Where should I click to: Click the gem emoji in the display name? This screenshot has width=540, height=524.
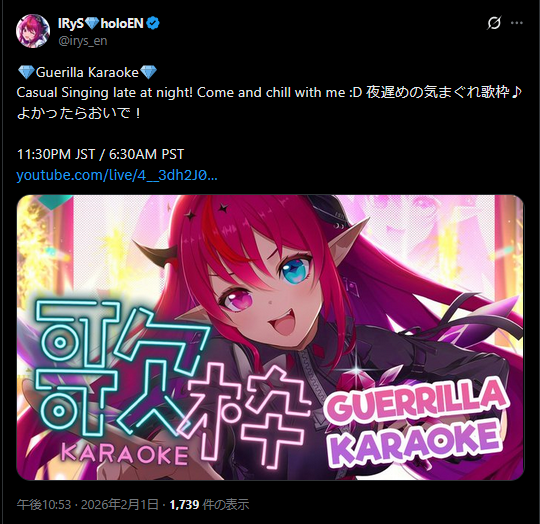92,23
